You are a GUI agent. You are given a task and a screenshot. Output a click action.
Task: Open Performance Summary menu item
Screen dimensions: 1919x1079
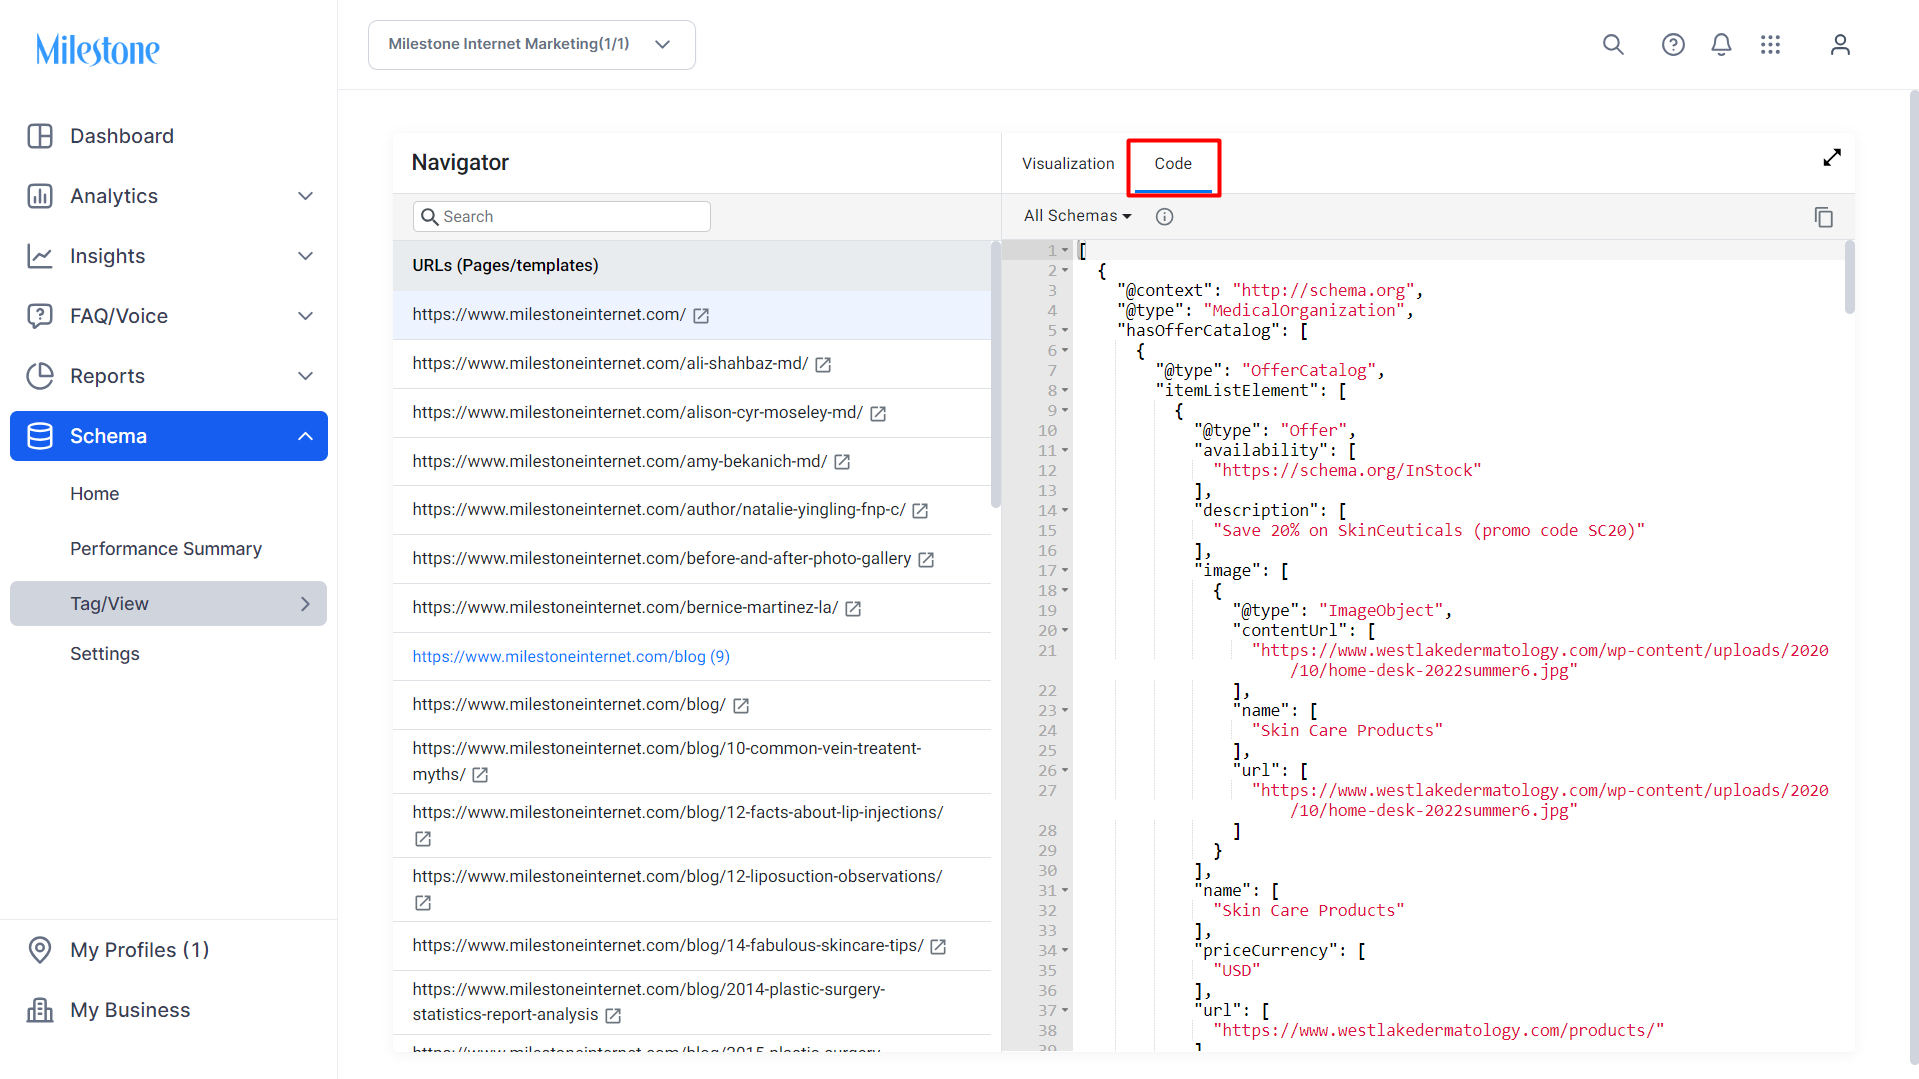click(166, 549)
